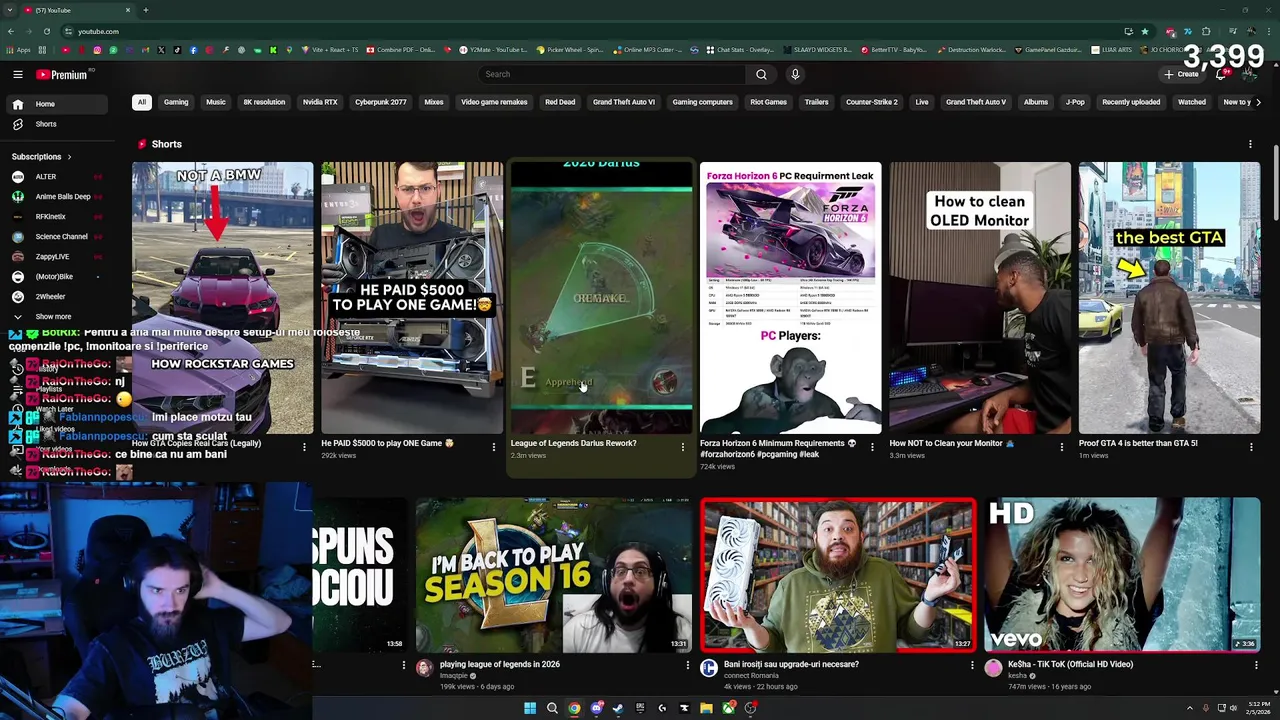The height and width of the screenshot is (720, 1280).
Task: Select the 8K resolution chip
Action: tap(264, 102)
